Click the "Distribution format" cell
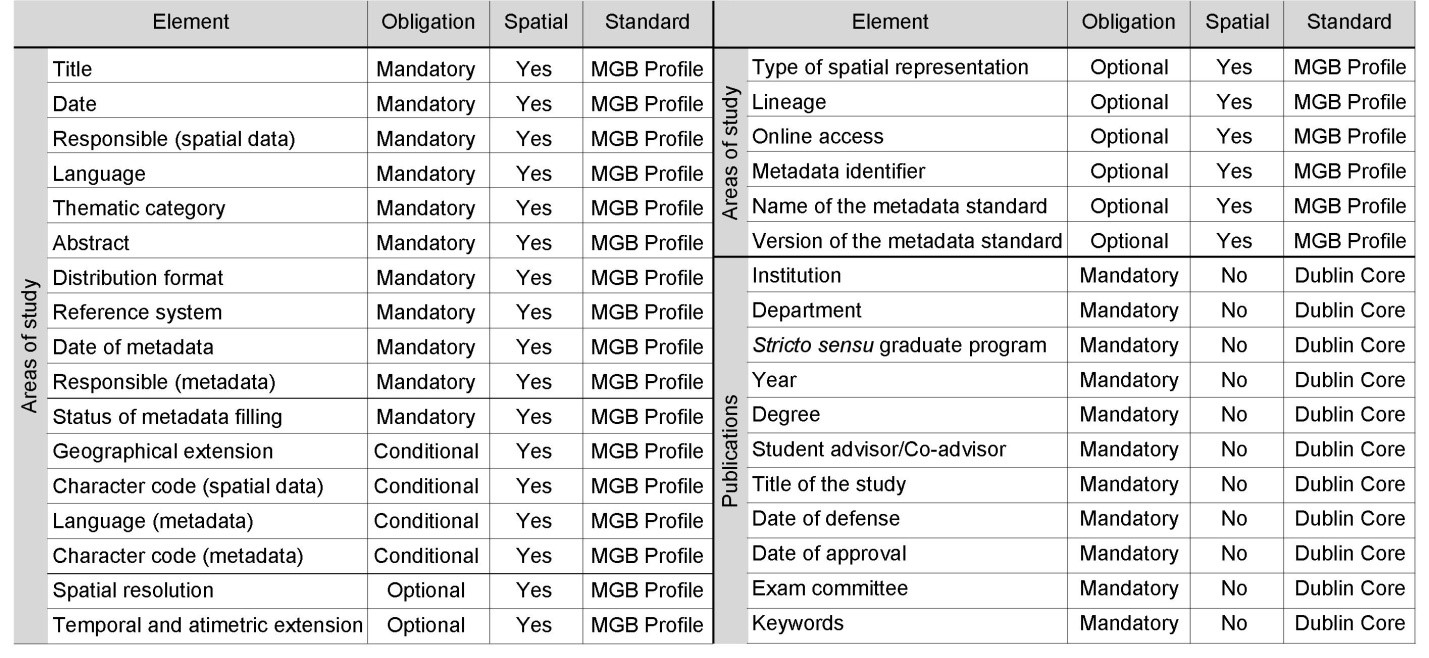Image resolution: width=1429 pixels, height=658 pixels. 138,277
